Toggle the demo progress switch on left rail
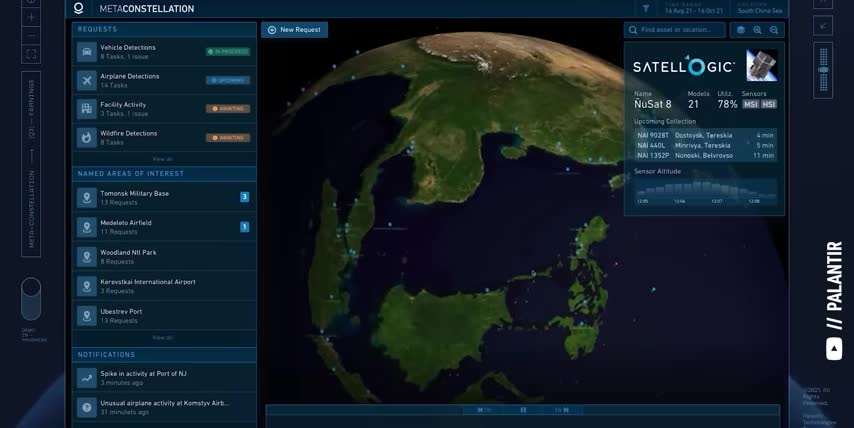This screenshot has width=854, height=428. point(31,299)
